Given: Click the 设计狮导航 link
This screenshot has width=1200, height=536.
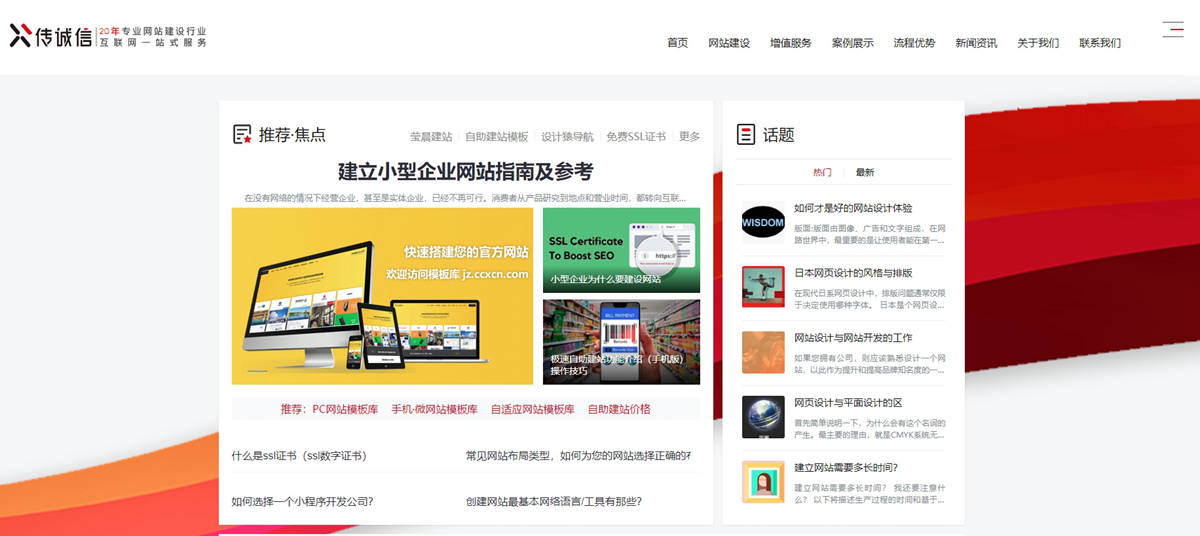Looking at the screenshot, I should [x=567, y=137].
